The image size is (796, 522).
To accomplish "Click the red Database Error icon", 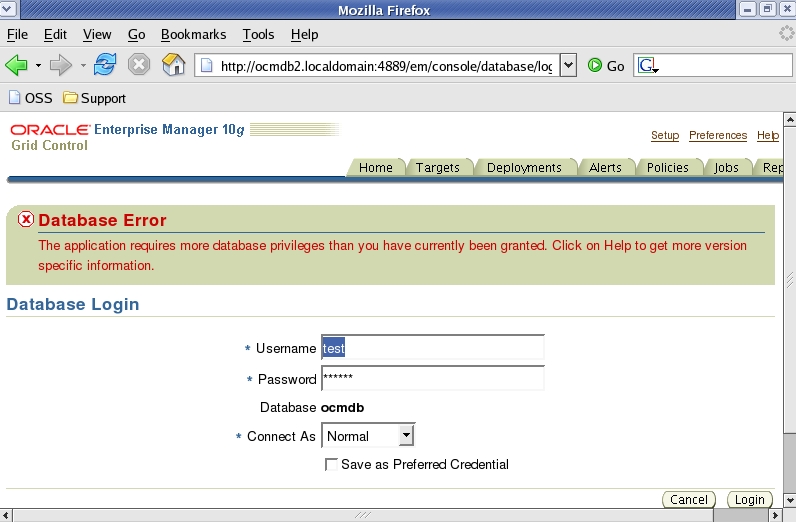I will 26,219.
